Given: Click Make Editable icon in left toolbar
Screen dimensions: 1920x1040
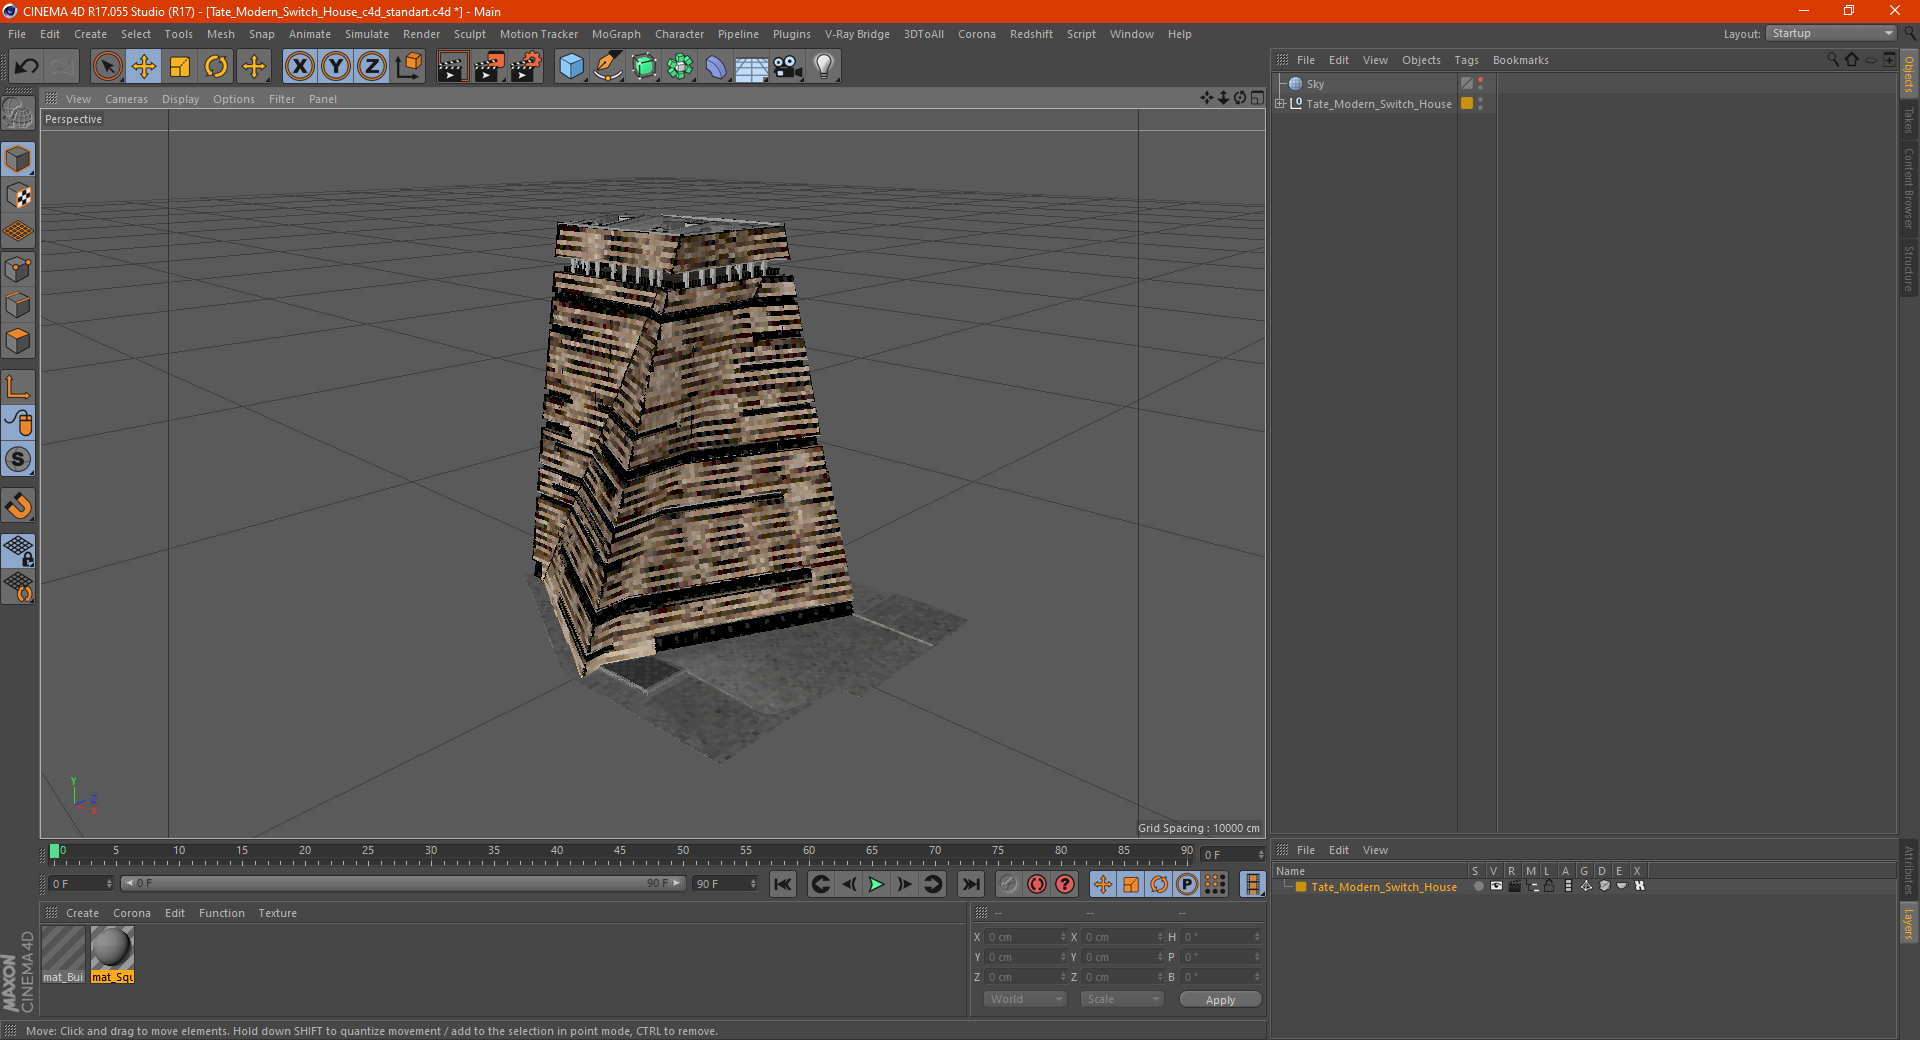Looking at the screenshot, I should pyautogui.click(x=18, y=113).
